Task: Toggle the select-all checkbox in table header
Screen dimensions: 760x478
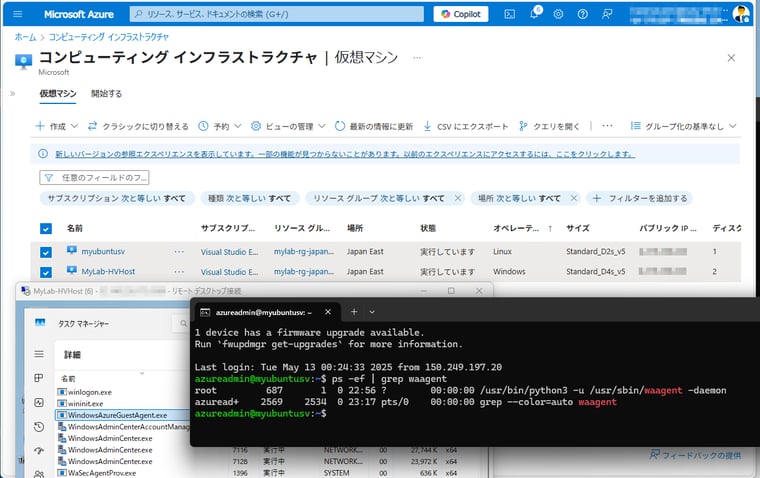Action: (x=46, y=228)
